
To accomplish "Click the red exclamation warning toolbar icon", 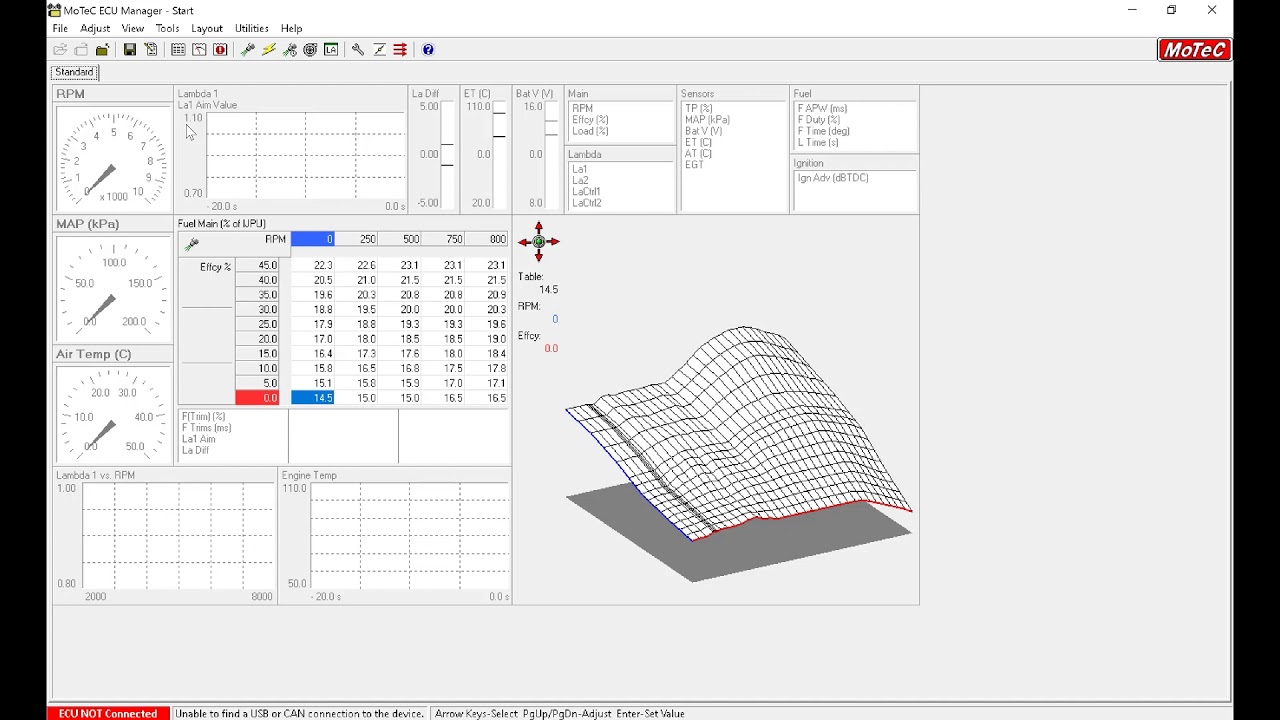I will [220, 49].
